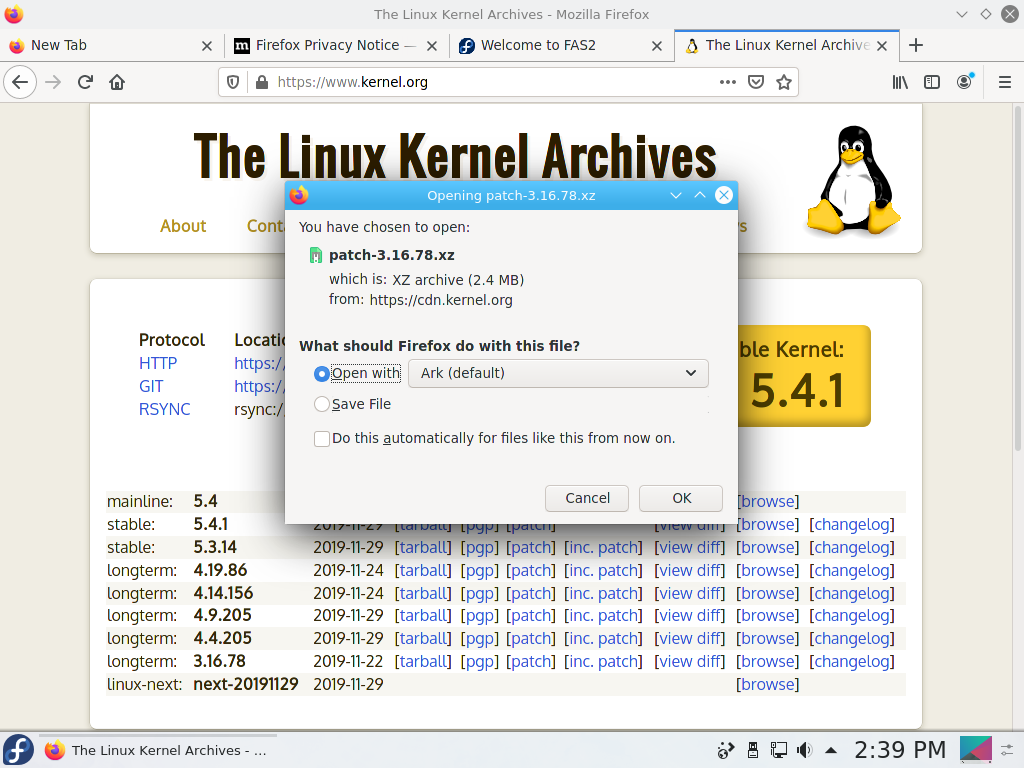This screenshot has height=768, width=1024.
Task: Close the Welcome to FAS2 tab
Action: 657,46
